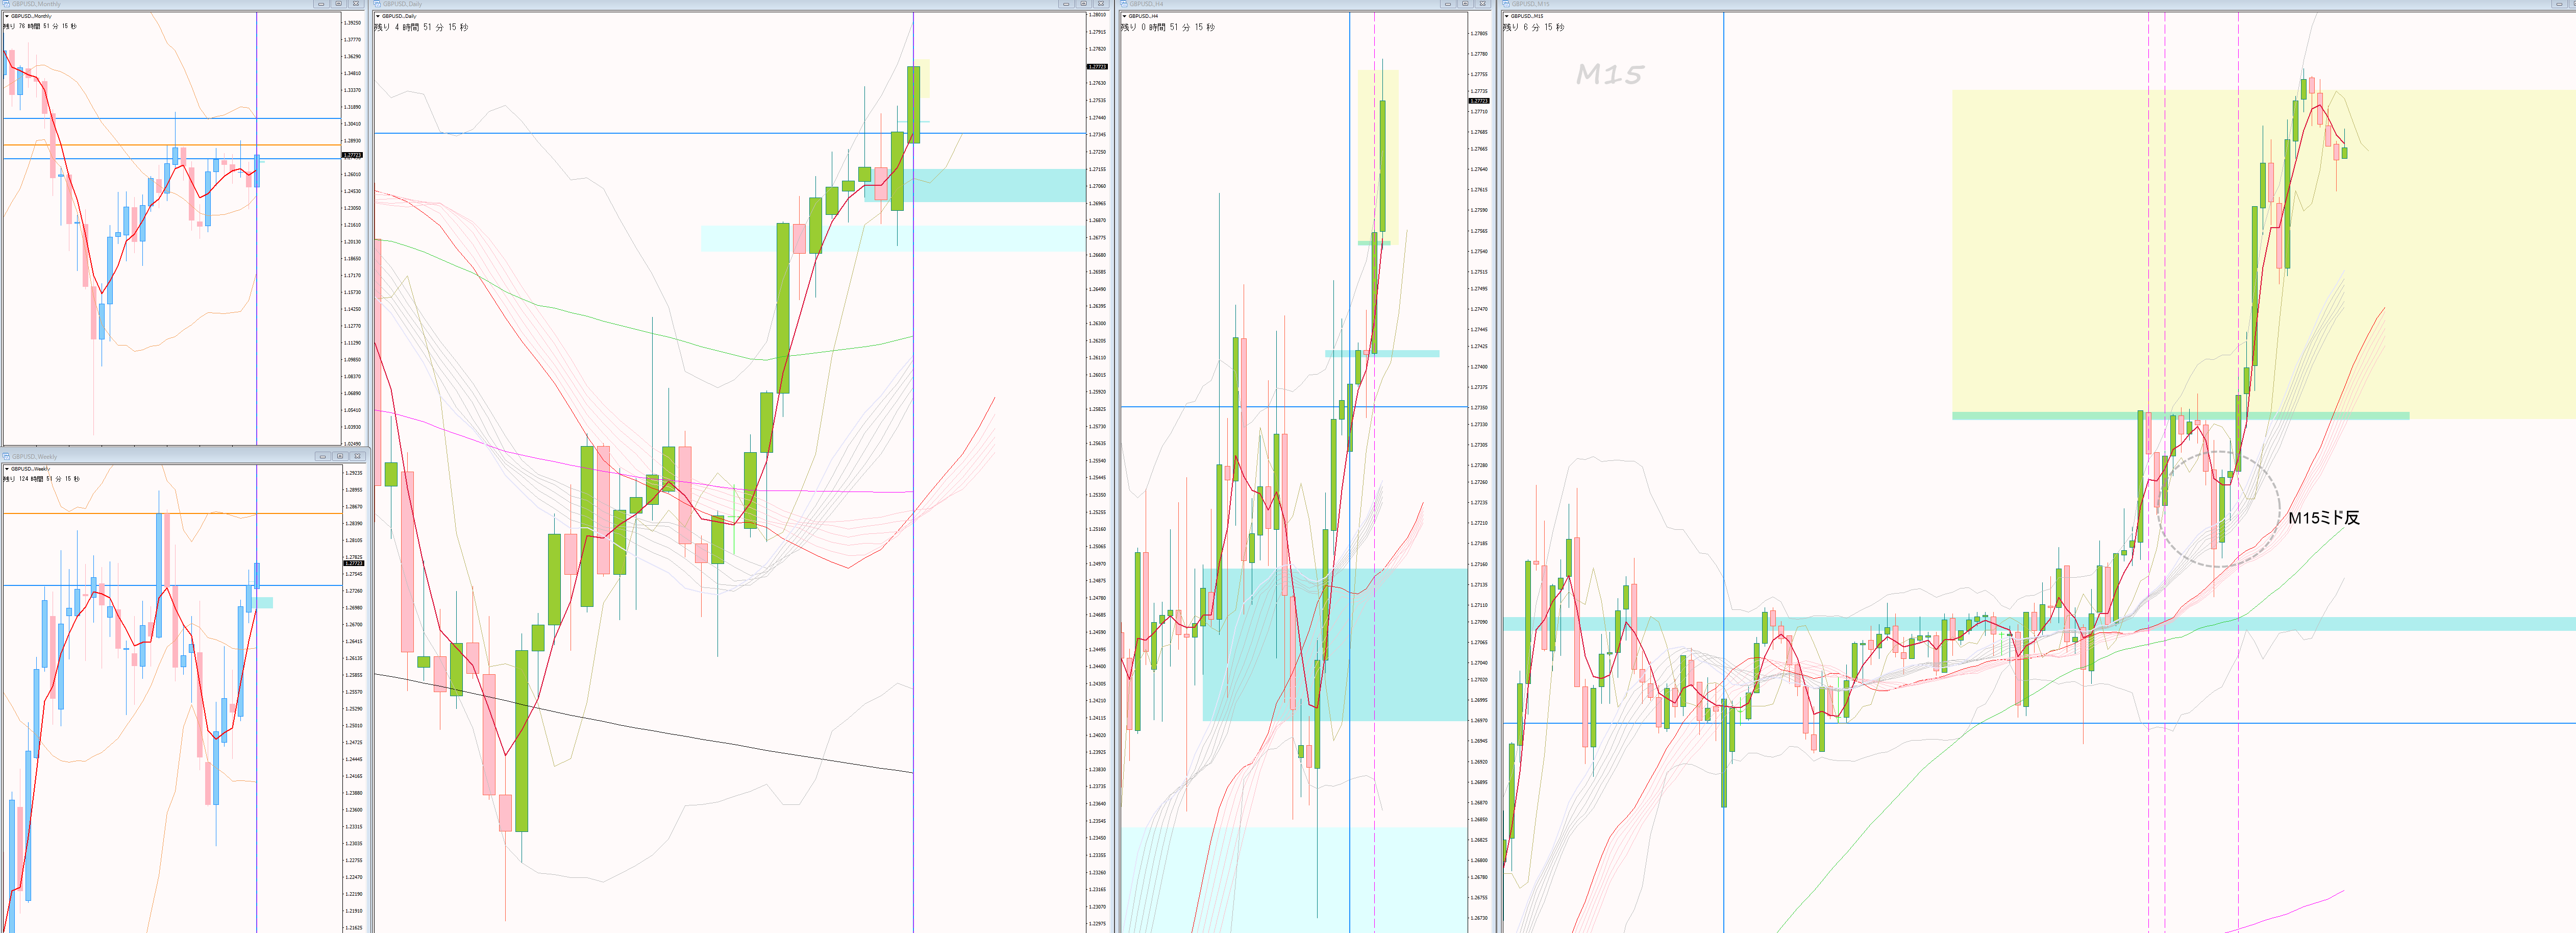2576x933 pixels.
Task: Expand the GBPUSD.,Daily triangle inside chart
Action: (x=378, y=16)
